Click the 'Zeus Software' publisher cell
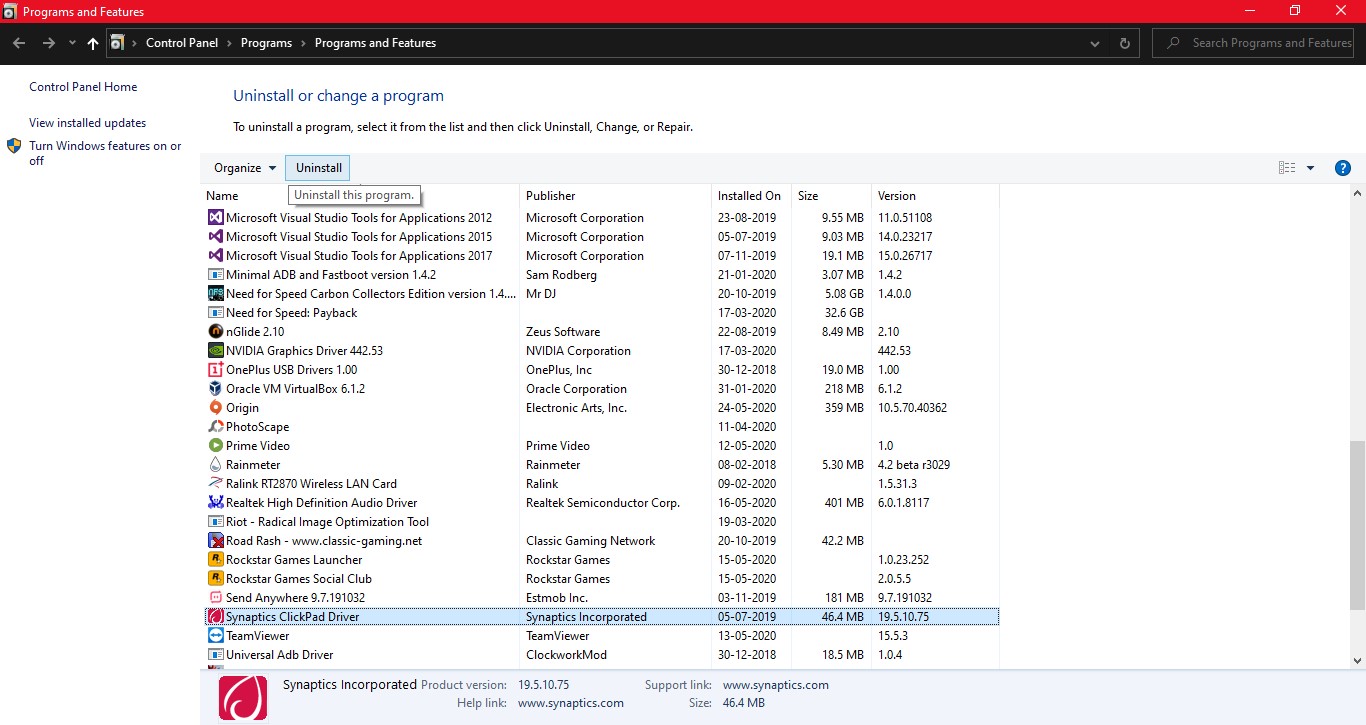This screenshot has width=1366, height=725. (563, 332)
